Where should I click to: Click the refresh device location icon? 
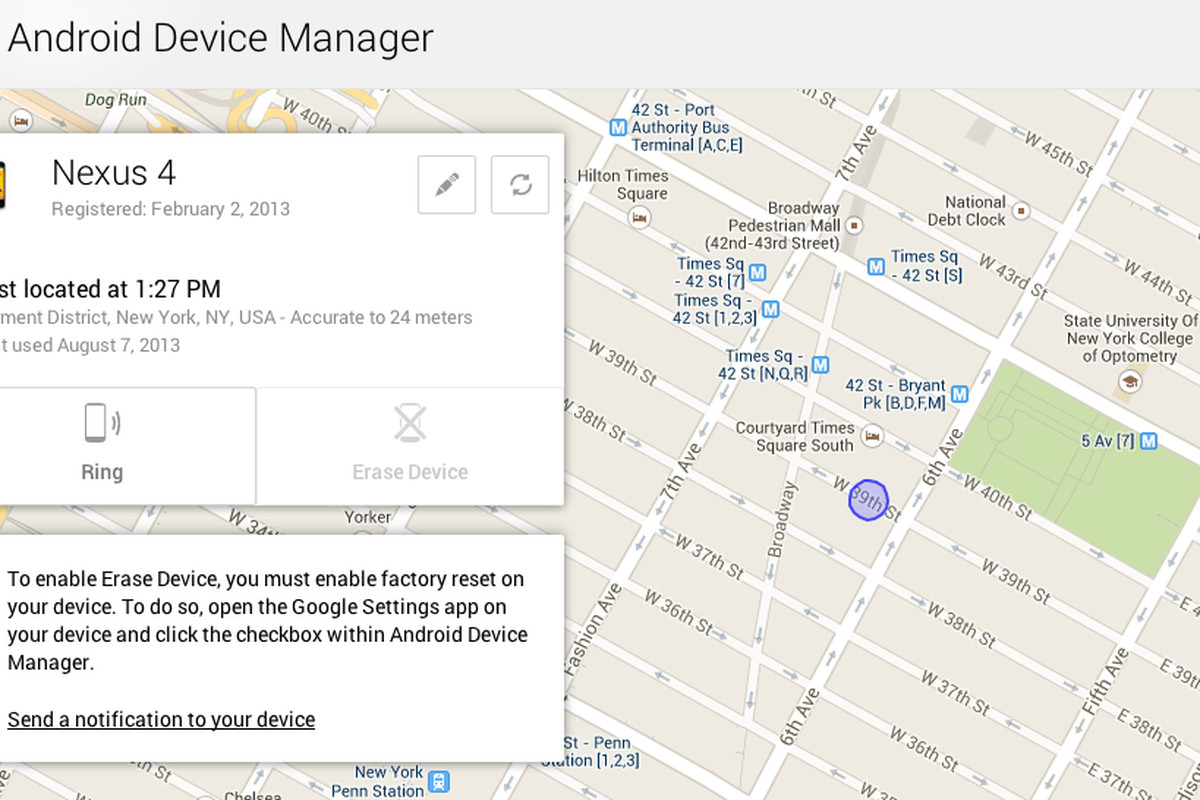520,185
